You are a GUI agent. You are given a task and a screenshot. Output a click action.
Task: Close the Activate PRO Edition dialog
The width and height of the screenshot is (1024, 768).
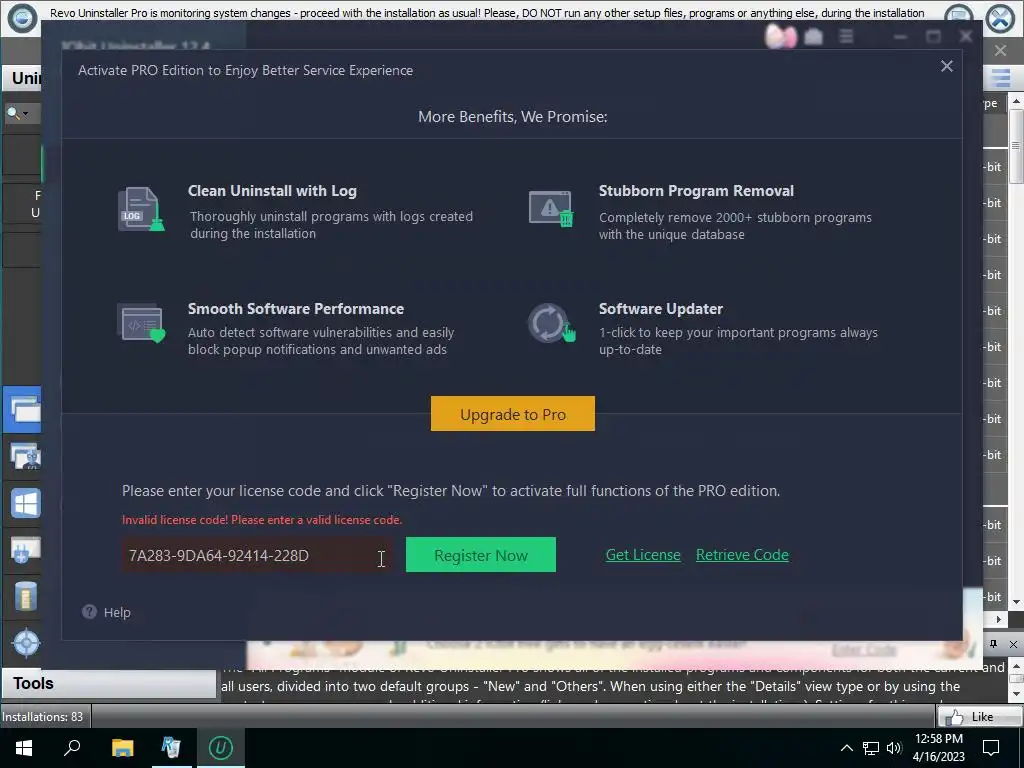(x=946, y=66)
